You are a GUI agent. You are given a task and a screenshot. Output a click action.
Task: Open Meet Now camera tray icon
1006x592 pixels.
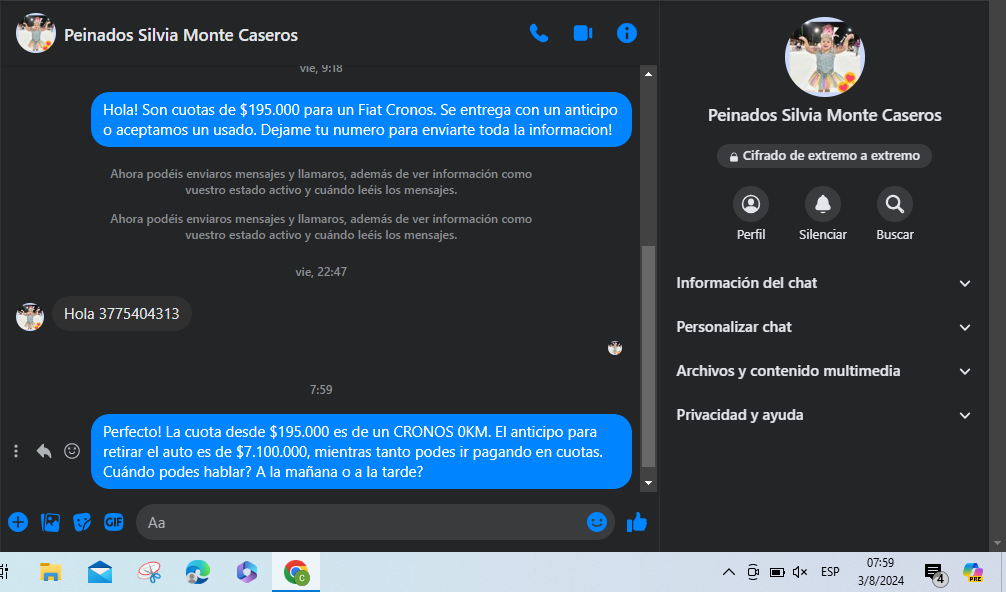point(753,571)
